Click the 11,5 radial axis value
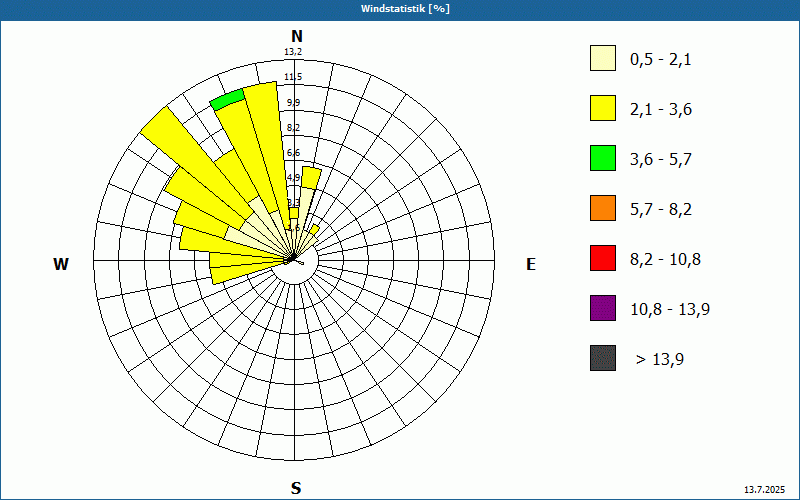The height and width of the screenshot is (500, 800). click(293, 77)
